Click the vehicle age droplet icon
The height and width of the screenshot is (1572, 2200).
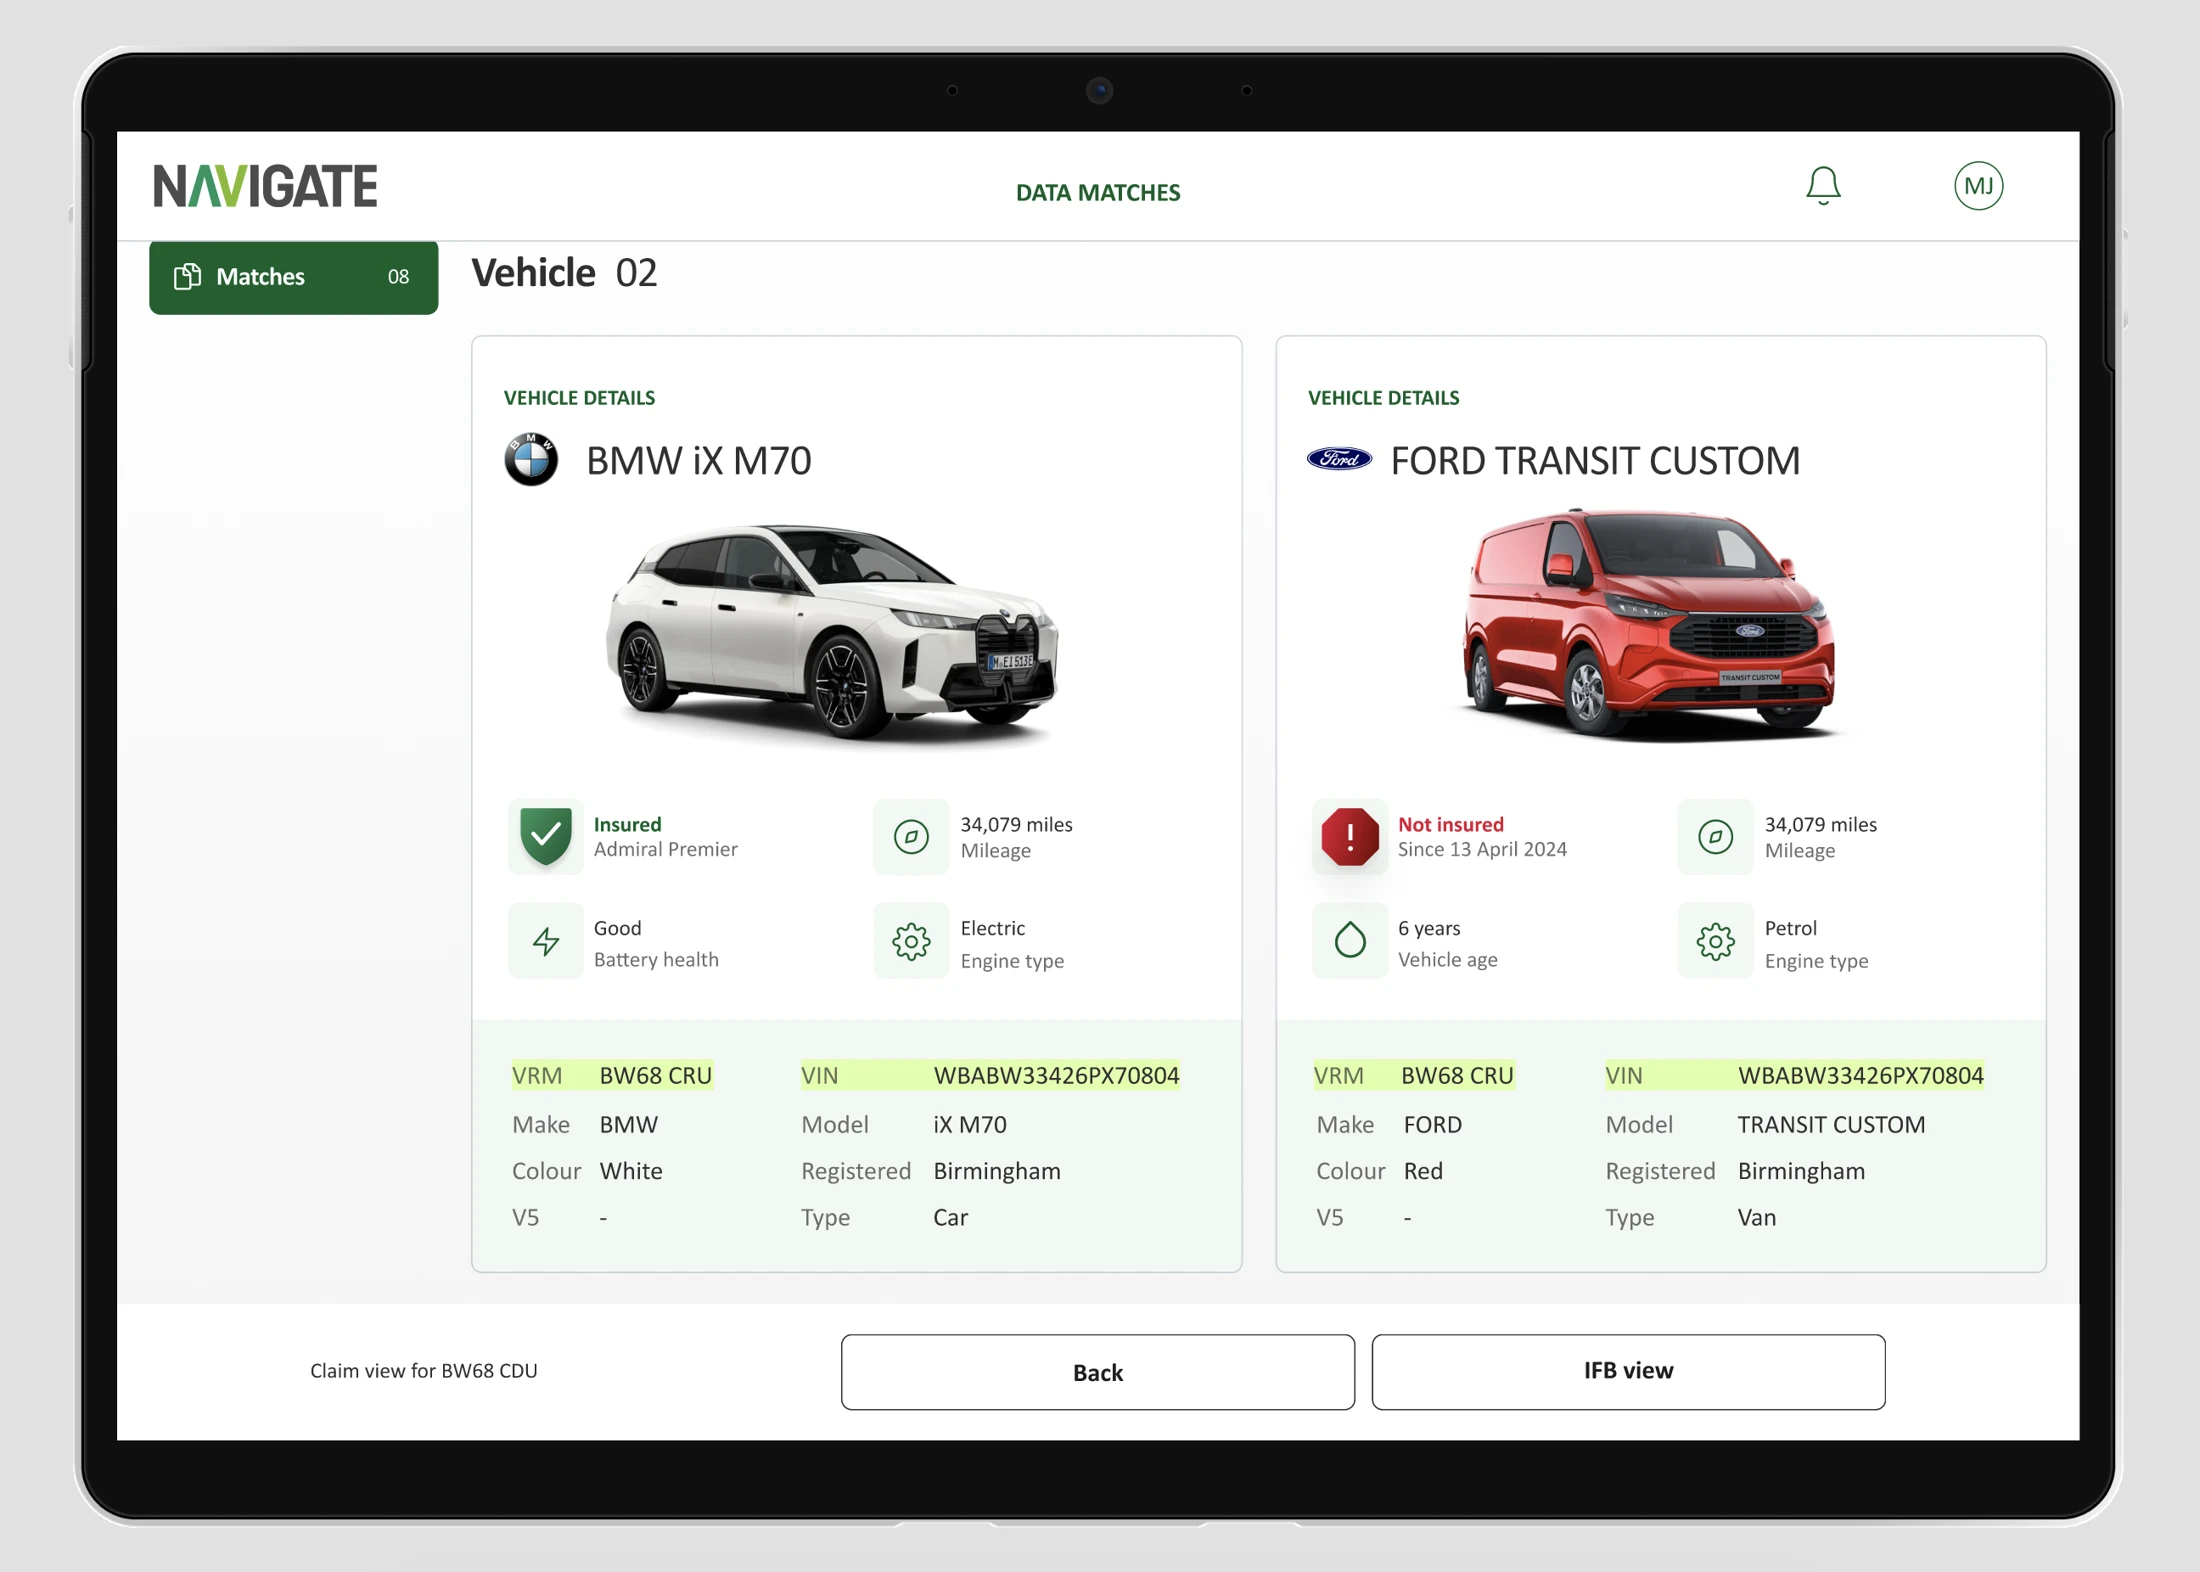click(x=1350, y=941)
